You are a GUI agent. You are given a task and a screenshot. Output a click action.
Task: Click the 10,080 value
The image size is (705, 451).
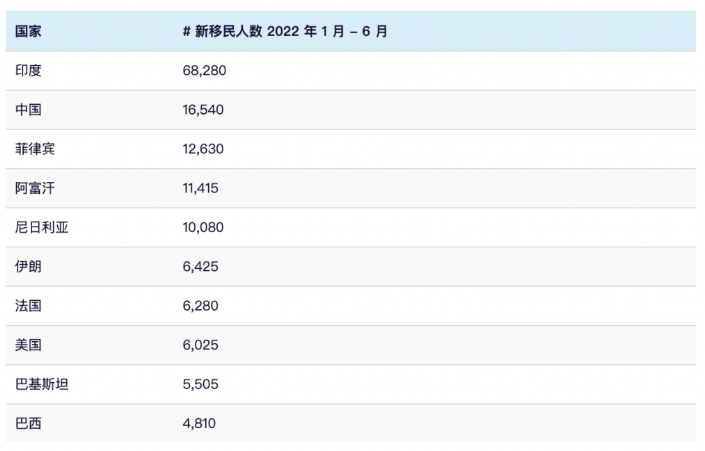coord(203,227)
